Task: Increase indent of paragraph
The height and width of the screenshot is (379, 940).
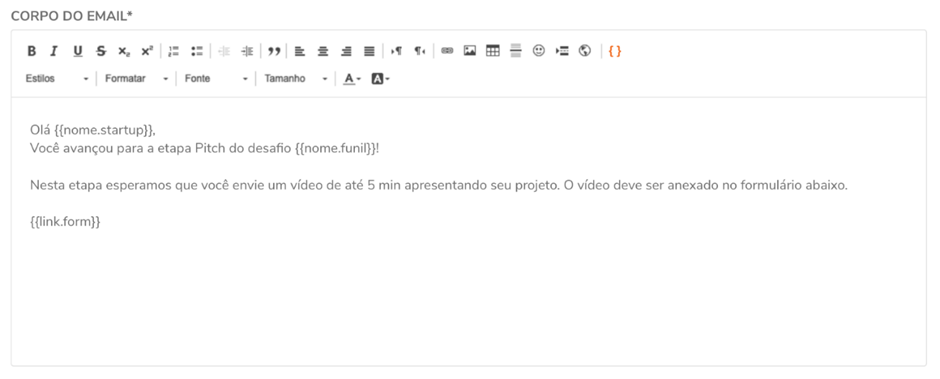Action: [x=247, y=52]
